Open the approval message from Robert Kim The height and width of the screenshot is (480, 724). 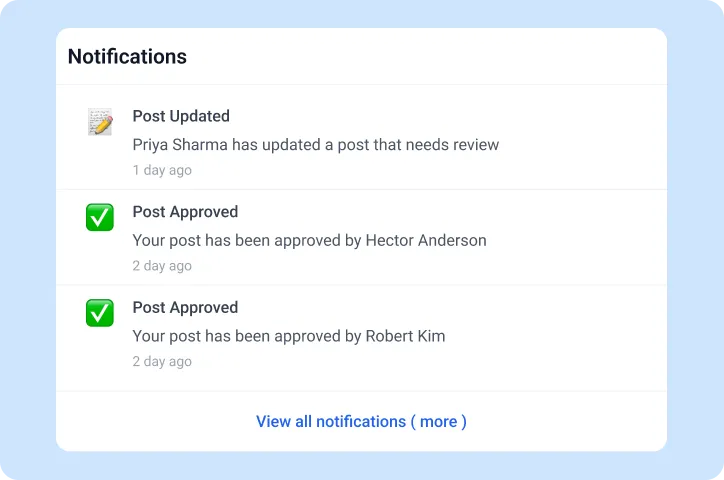coord(289,337)
